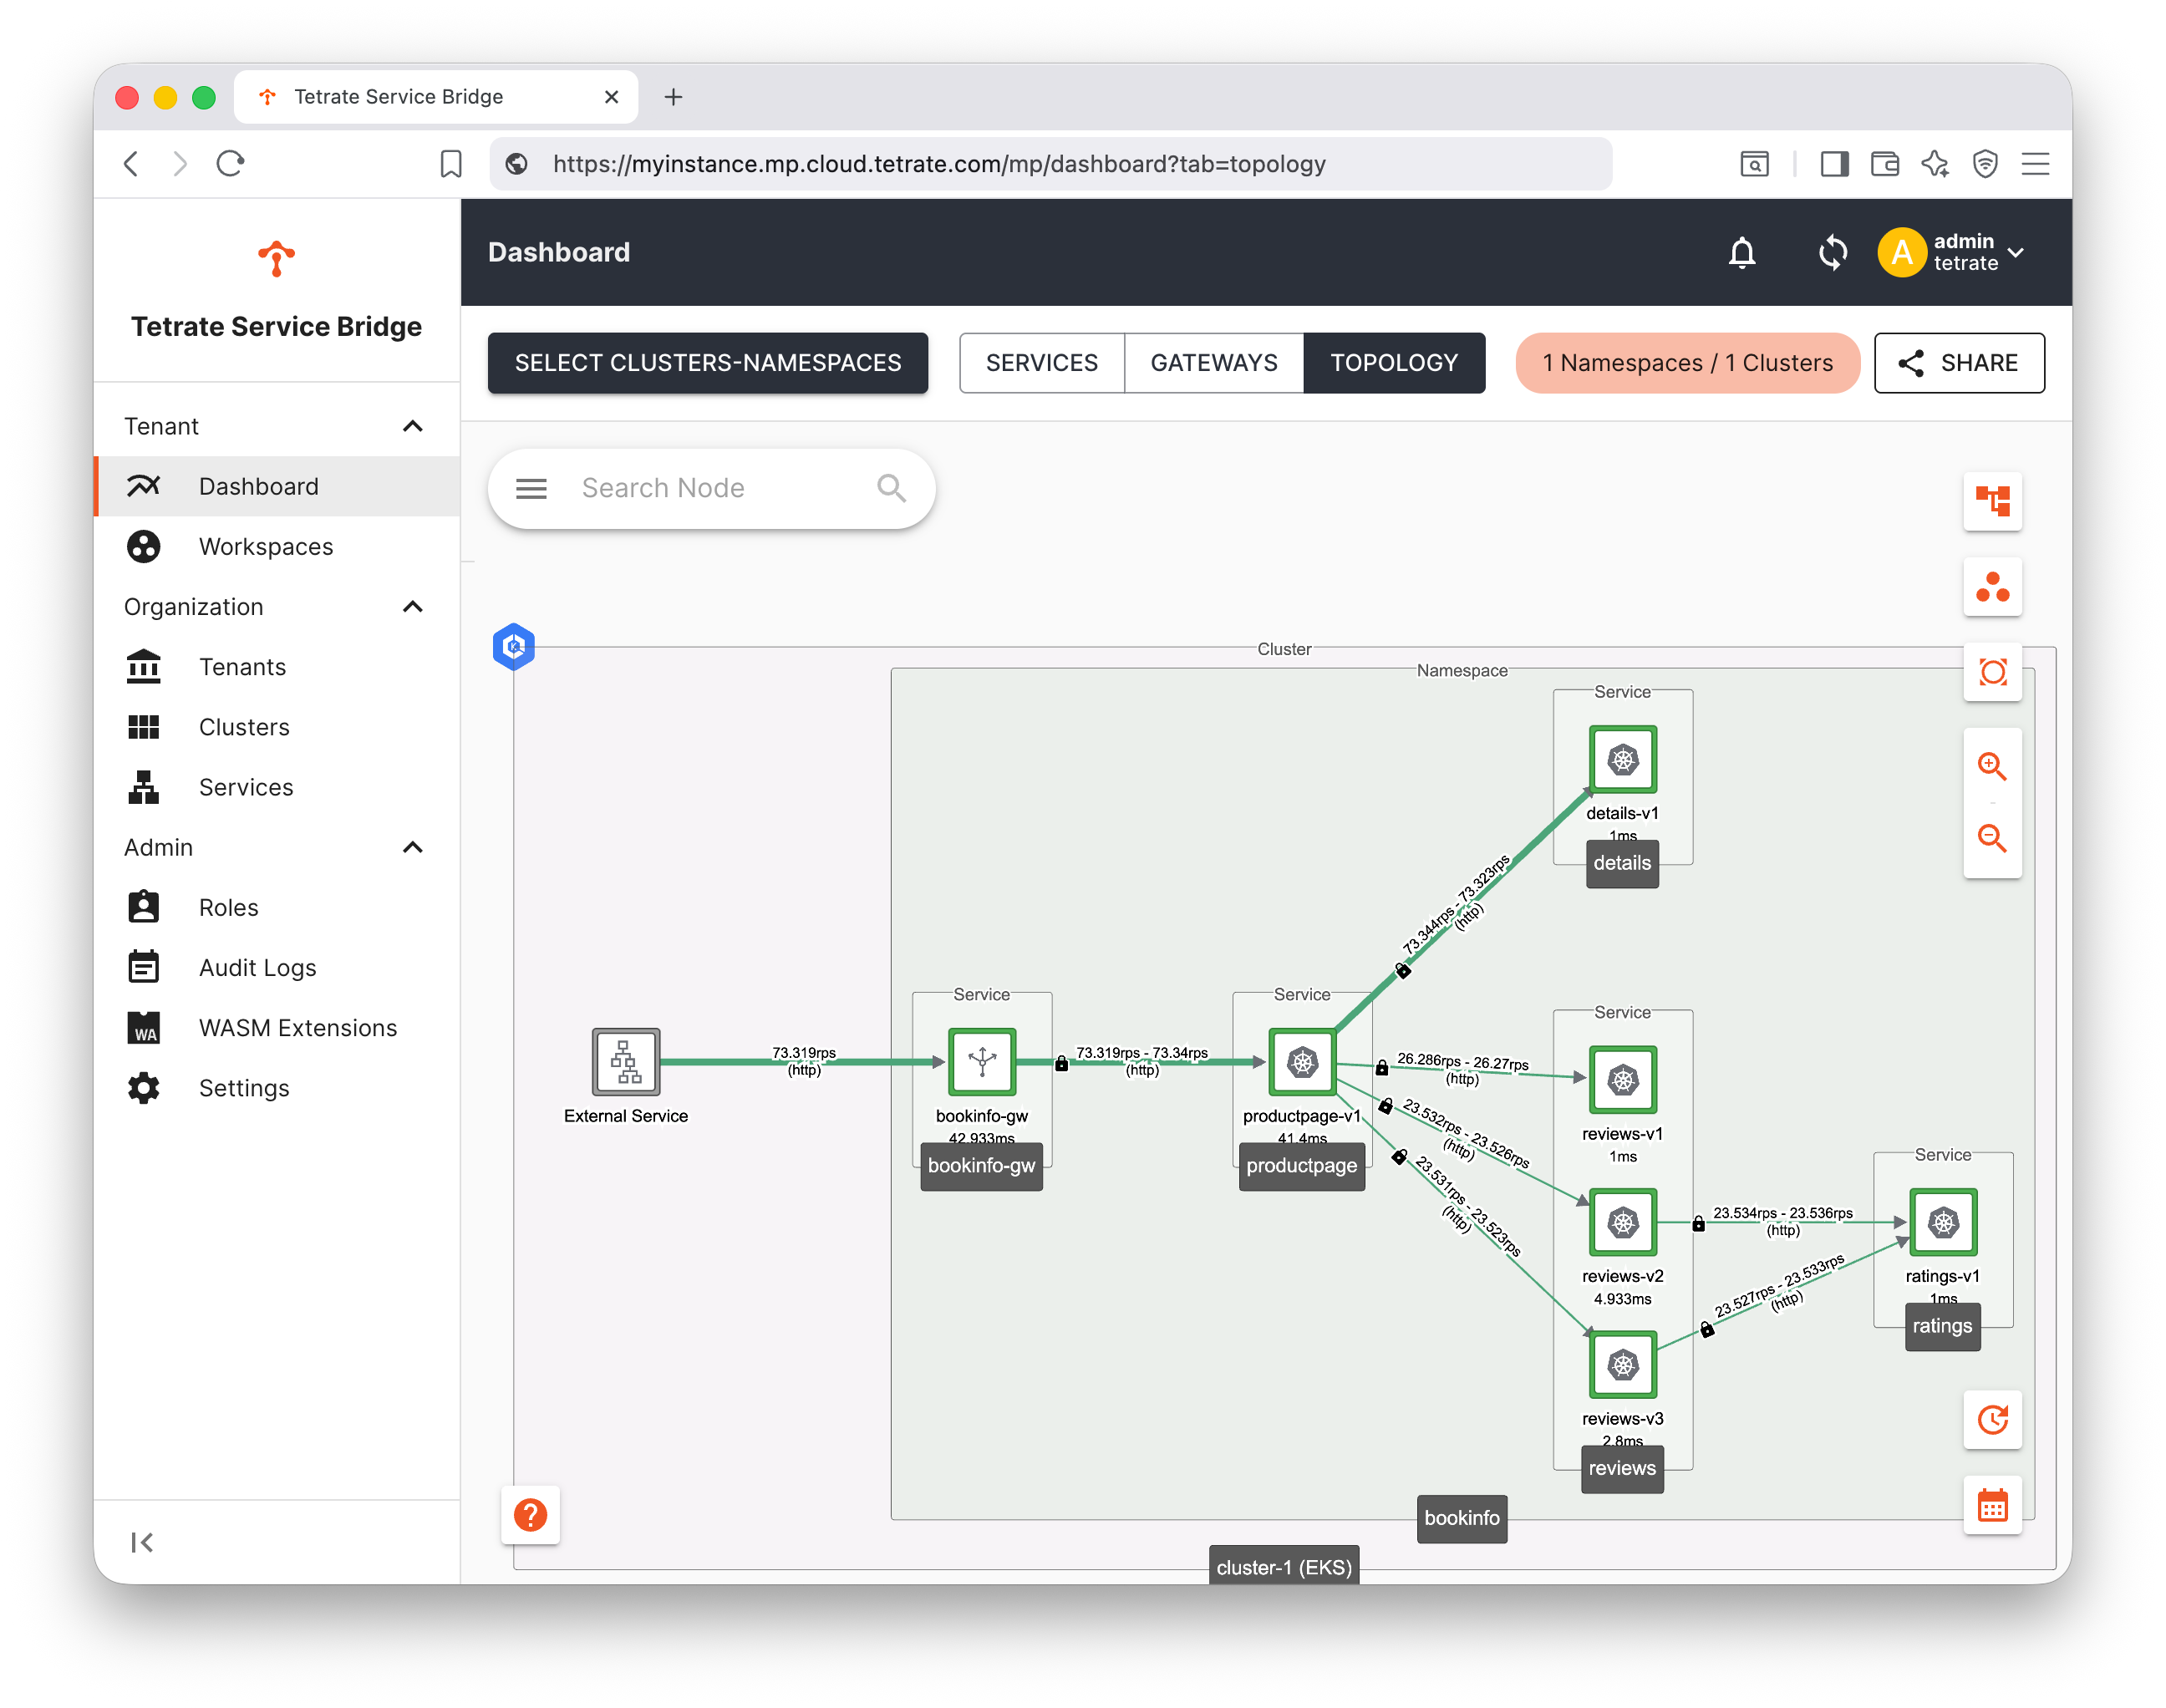Open the calendar date range icon

pyautogui.click(x=1991, y=1505)
